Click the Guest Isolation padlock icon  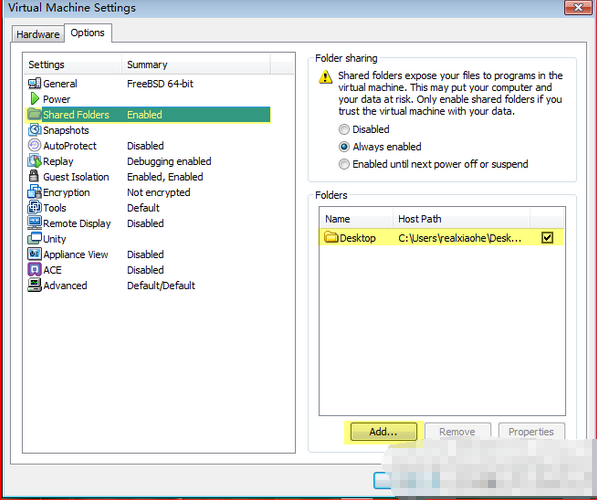(34, 176)
